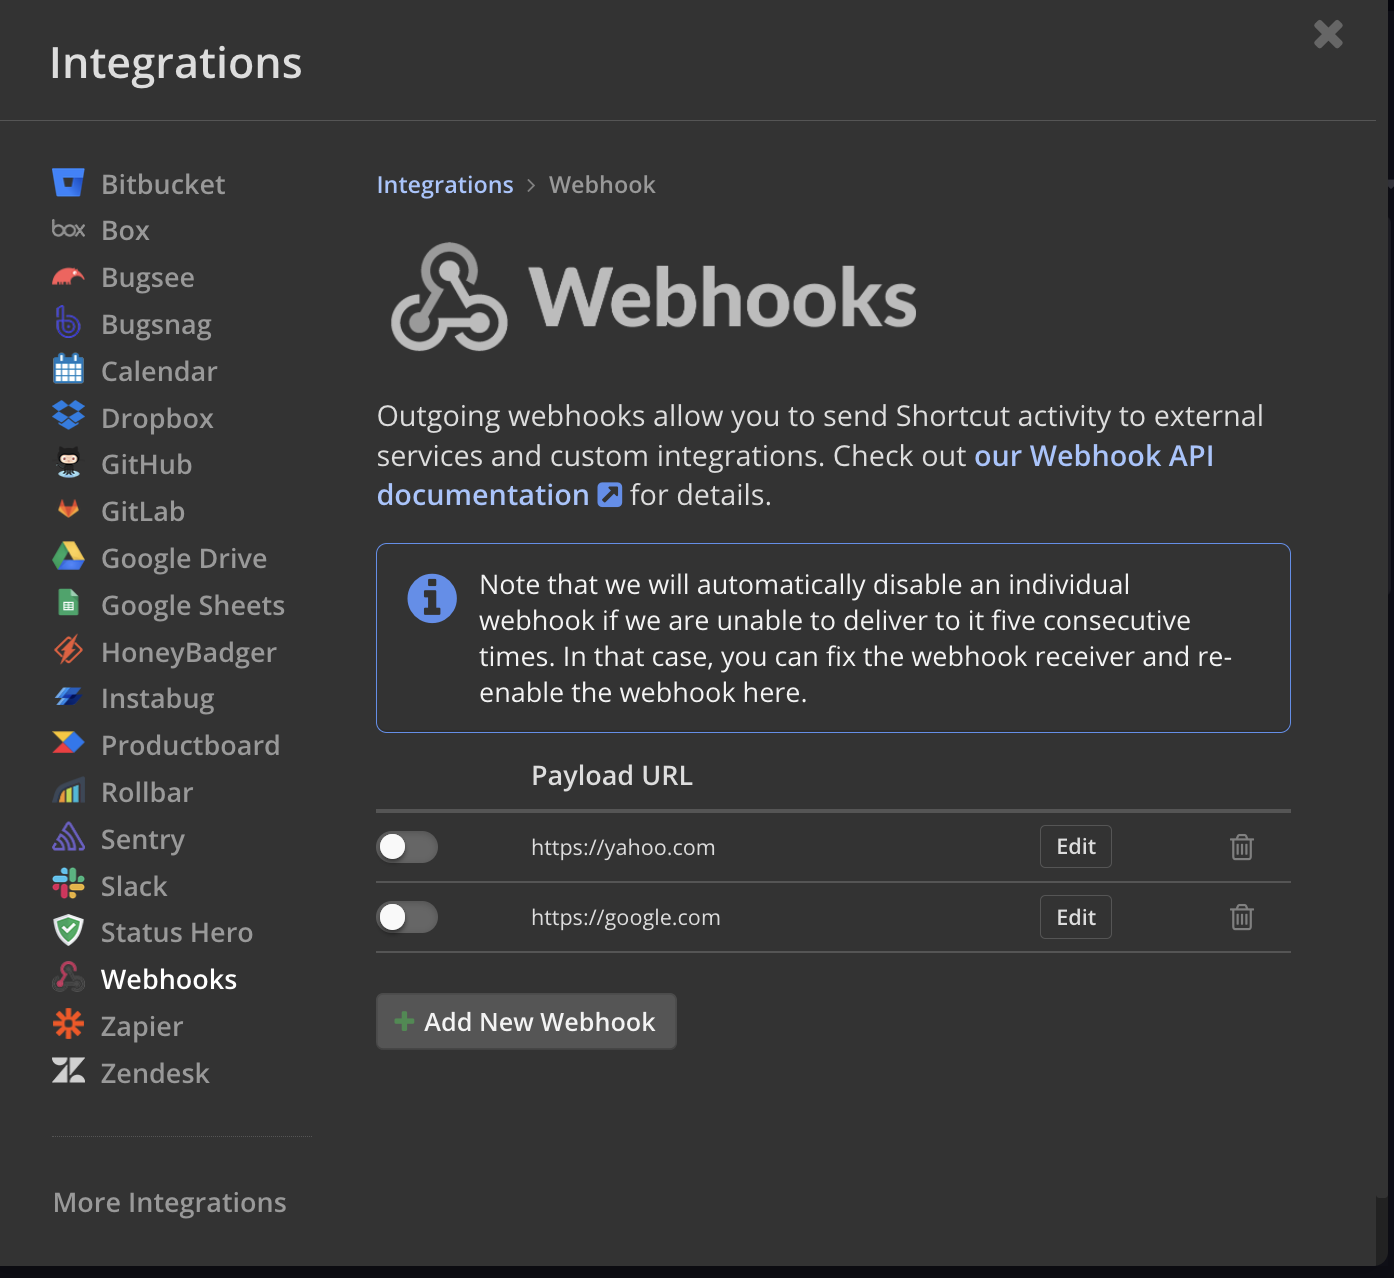Click the https://google.com payload URL
The image size is (1394, 1278).
coord(626,917)
